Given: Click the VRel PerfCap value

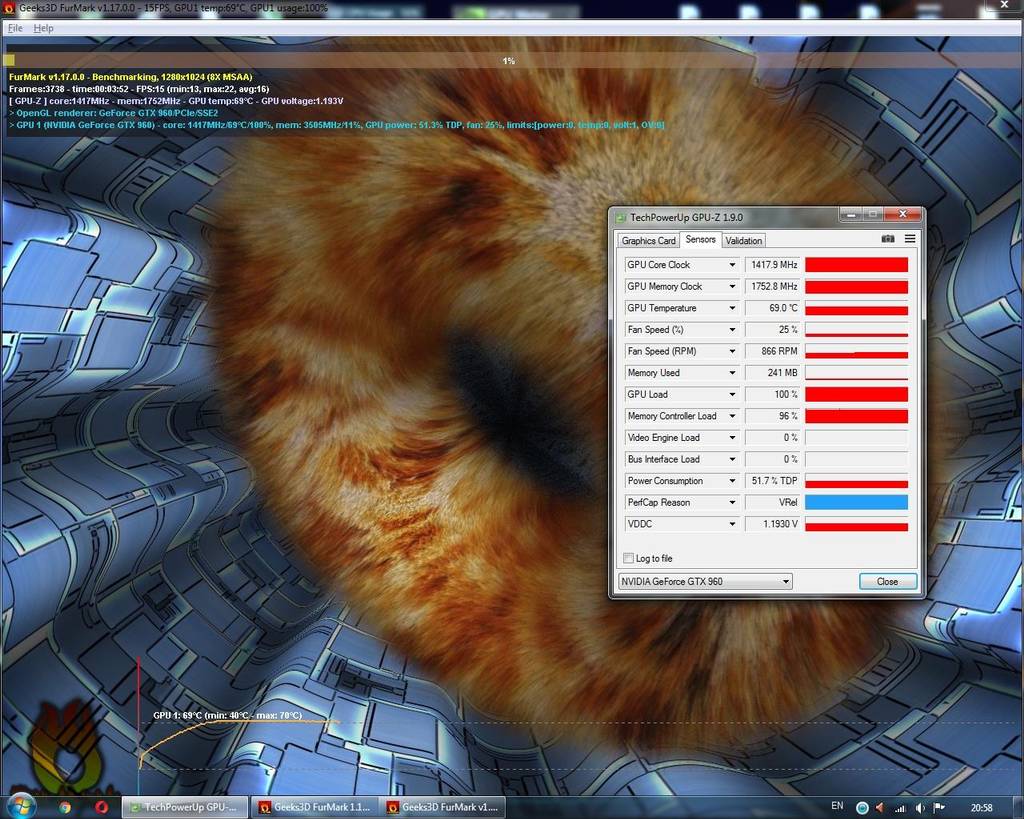Looking at the screenshot, I should pos(773,502).
